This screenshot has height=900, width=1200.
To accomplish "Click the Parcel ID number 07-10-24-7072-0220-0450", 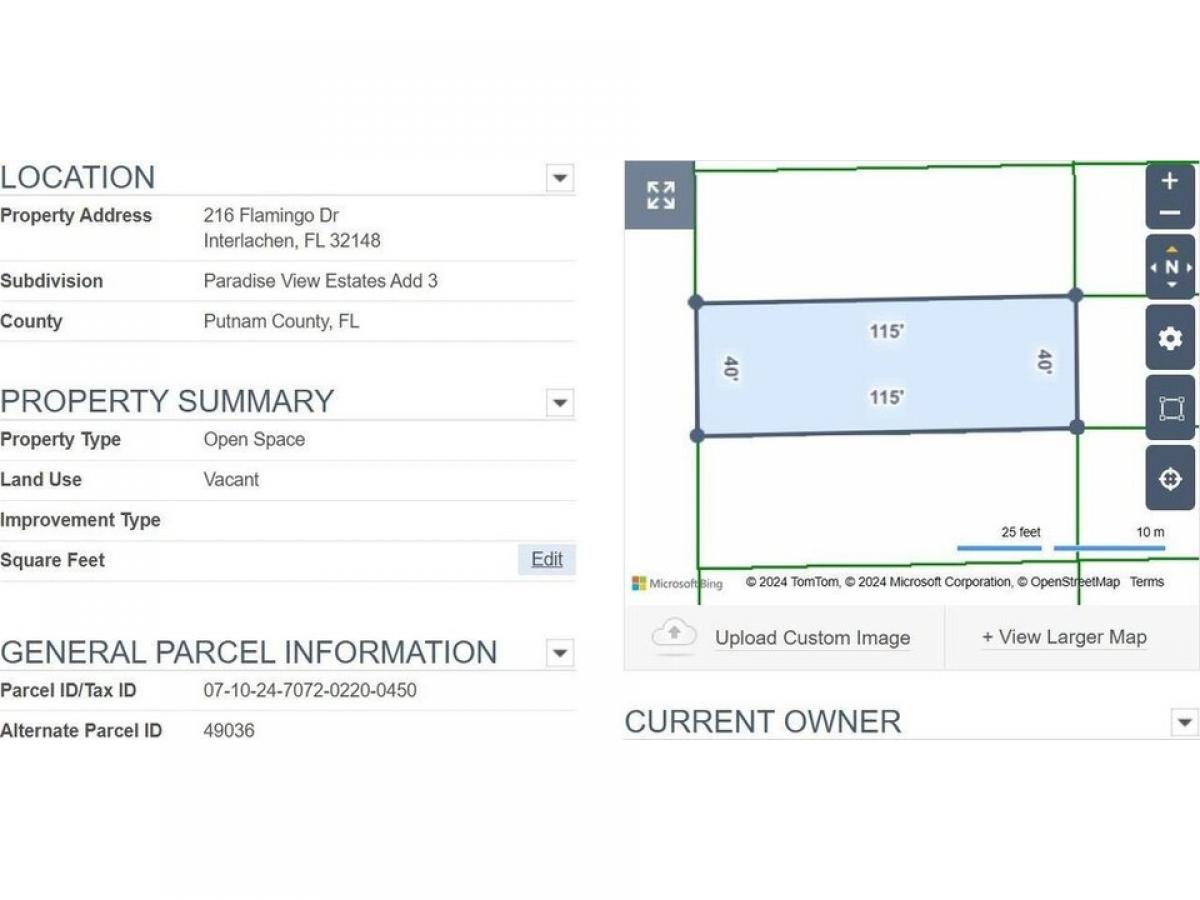I will (x=310, y=691).
